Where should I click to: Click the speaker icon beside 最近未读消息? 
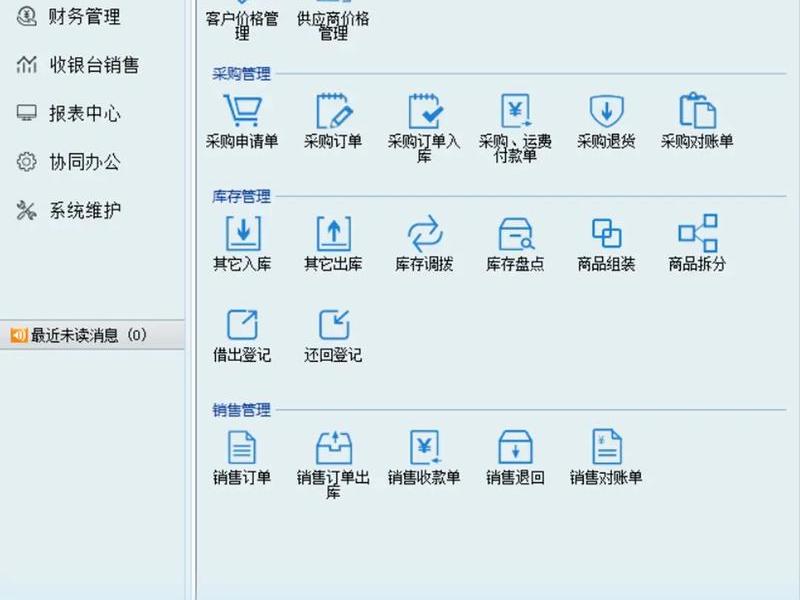pos(19,335)
